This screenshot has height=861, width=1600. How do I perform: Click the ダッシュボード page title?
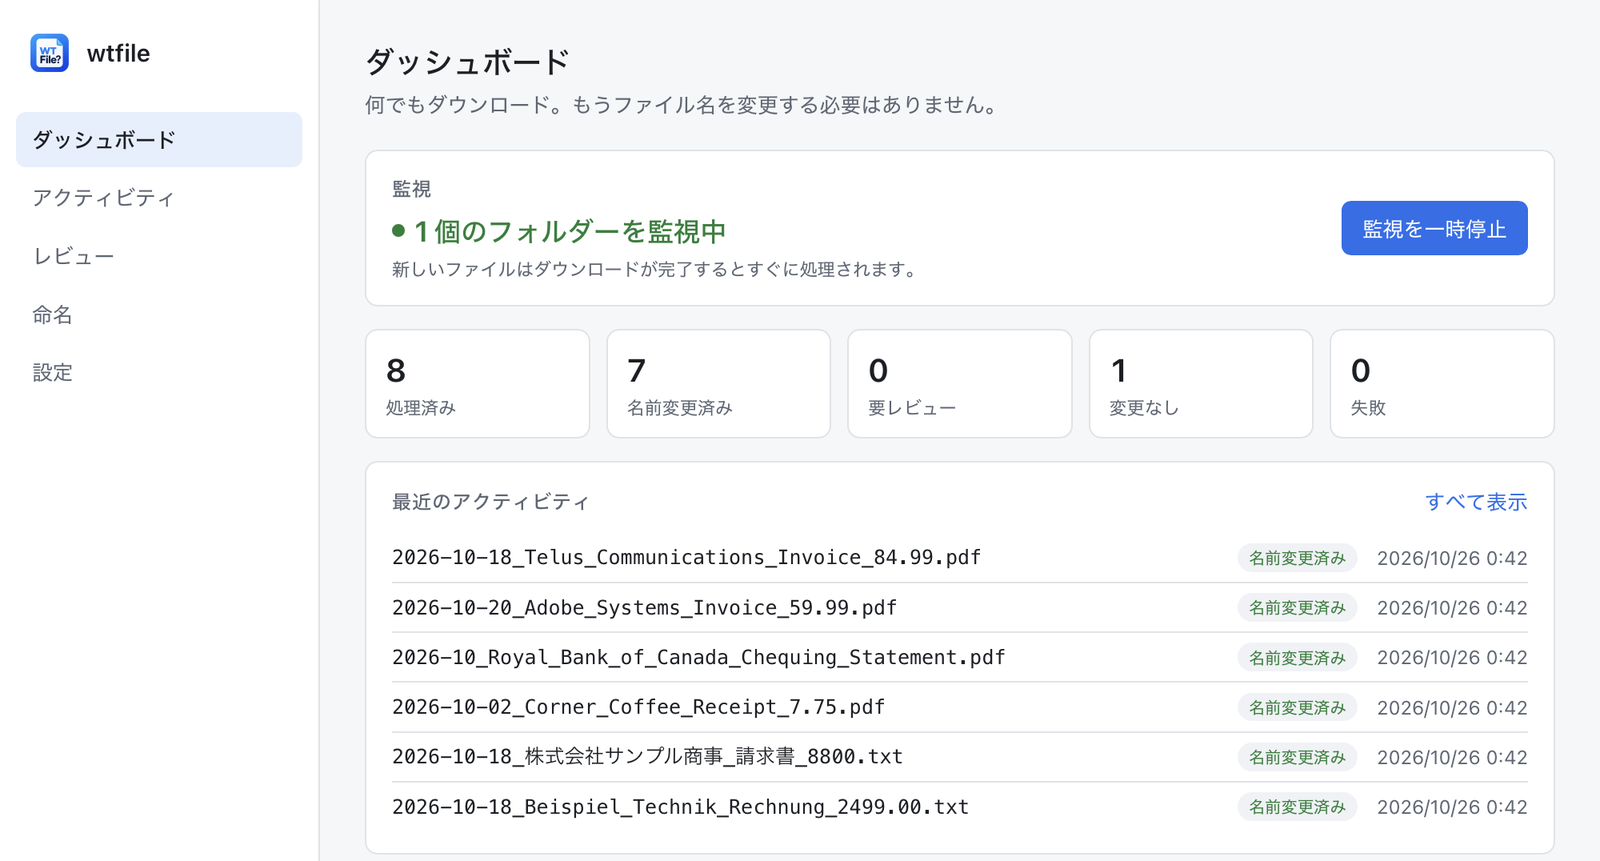click(467, 62)
